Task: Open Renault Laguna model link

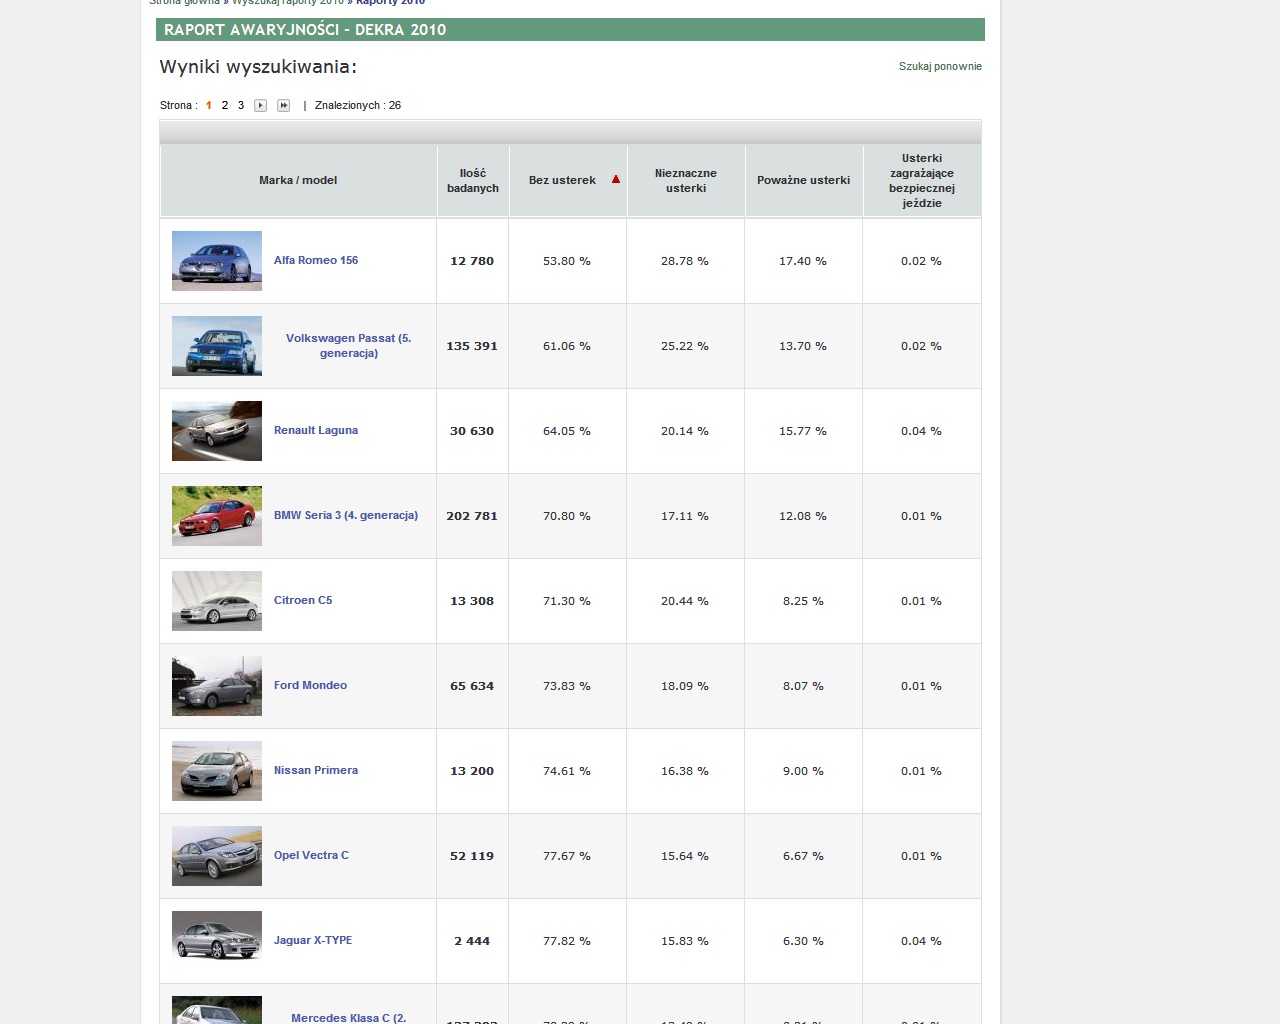Action: (316, 430)
